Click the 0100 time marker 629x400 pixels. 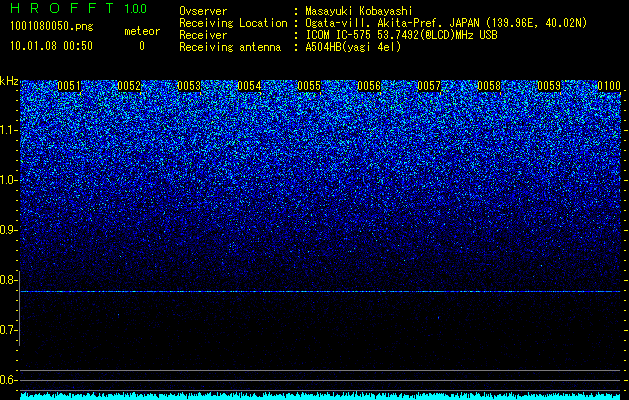[609, 86]
